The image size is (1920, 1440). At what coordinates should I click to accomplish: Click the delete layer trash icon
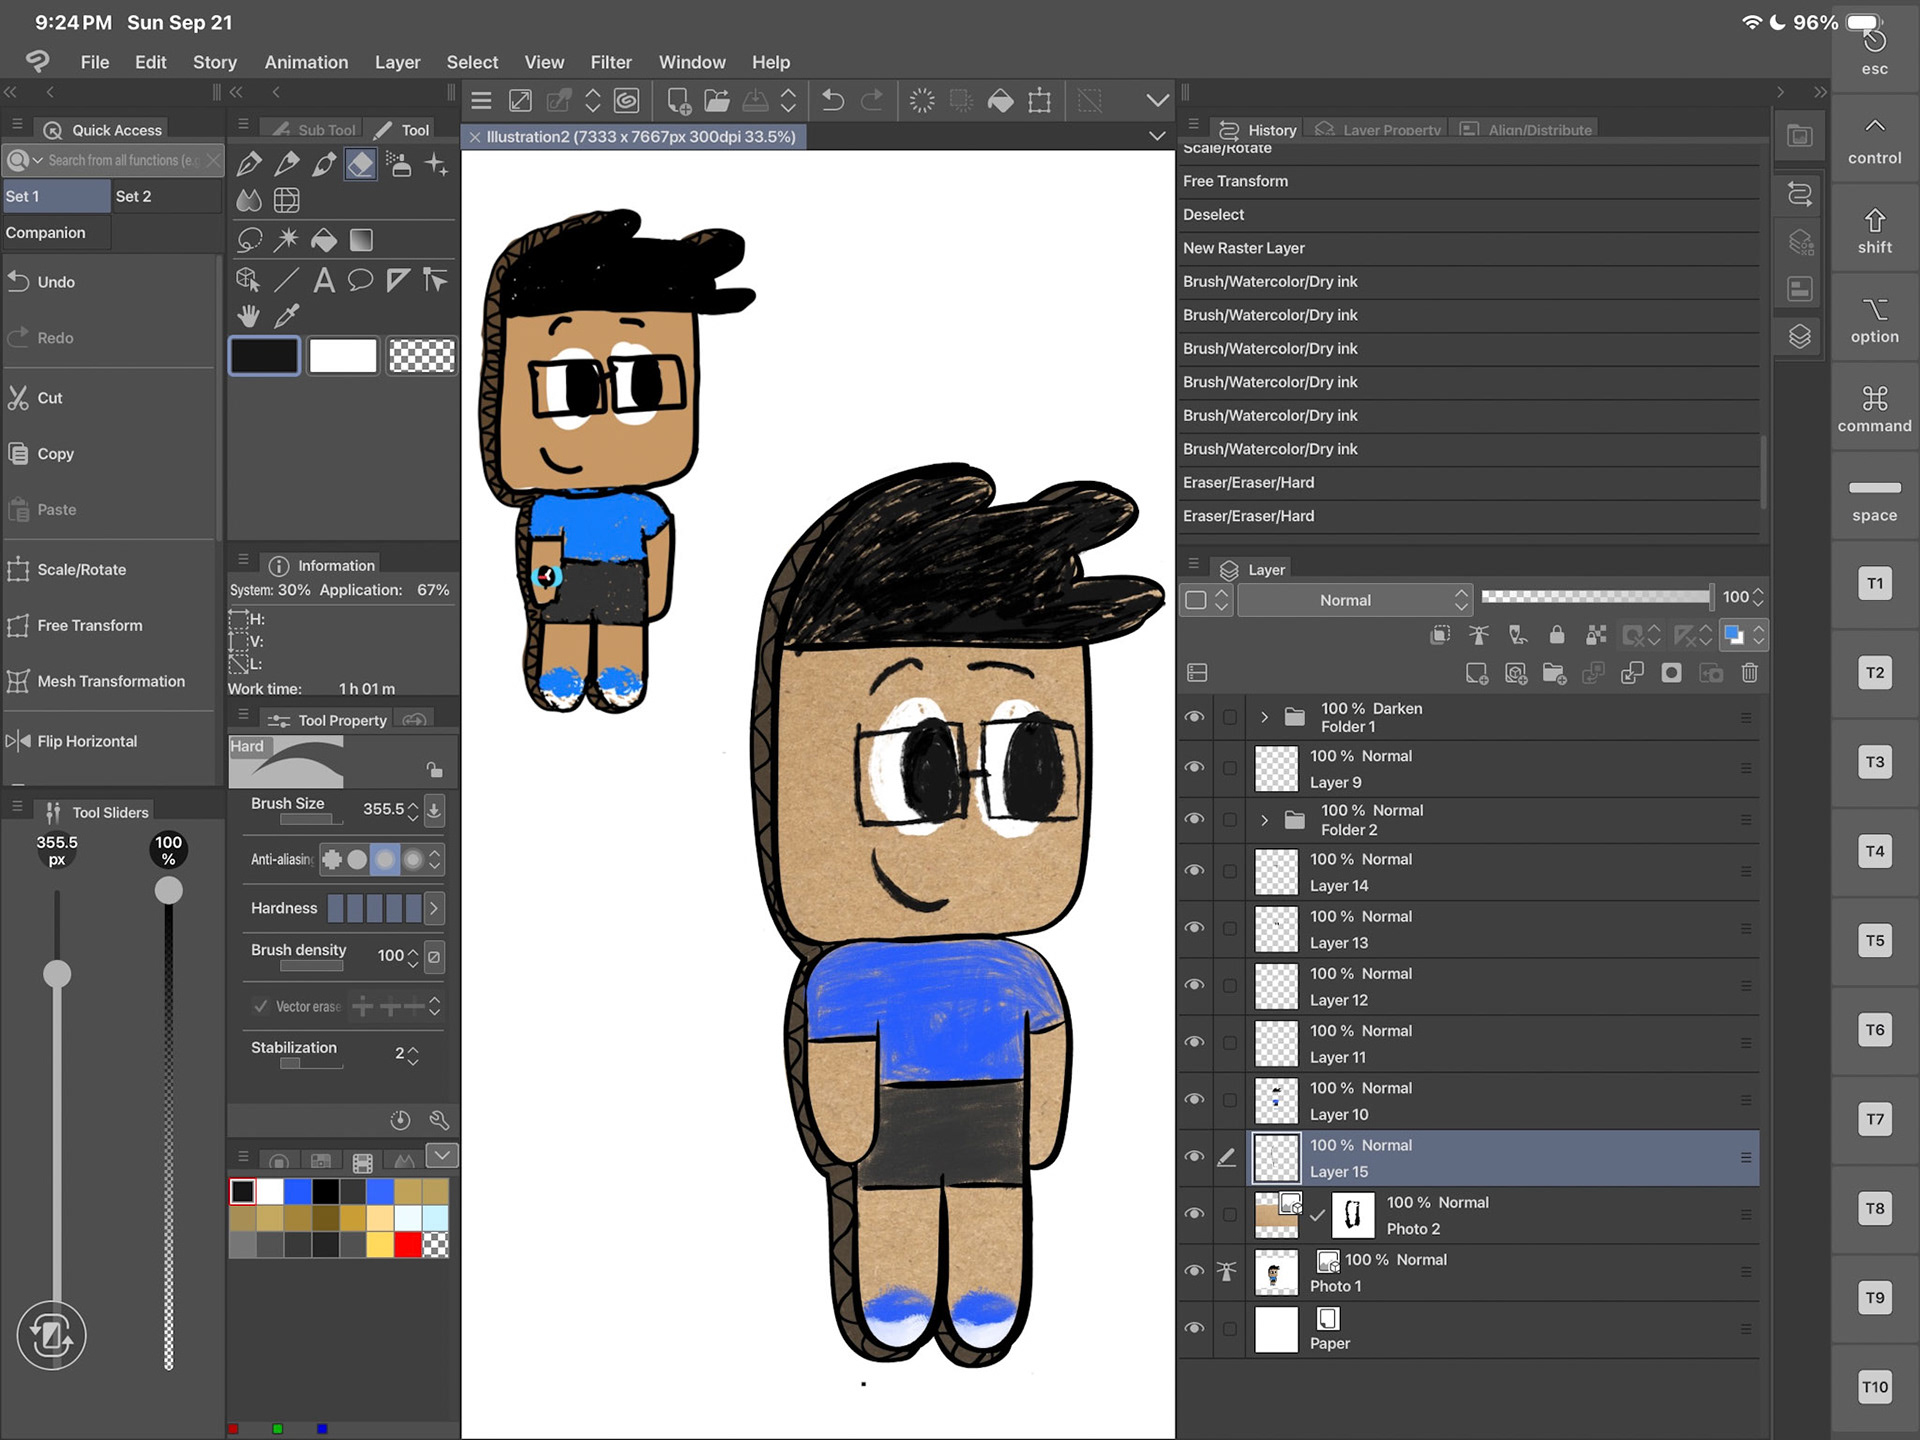tap(1749, 673)
